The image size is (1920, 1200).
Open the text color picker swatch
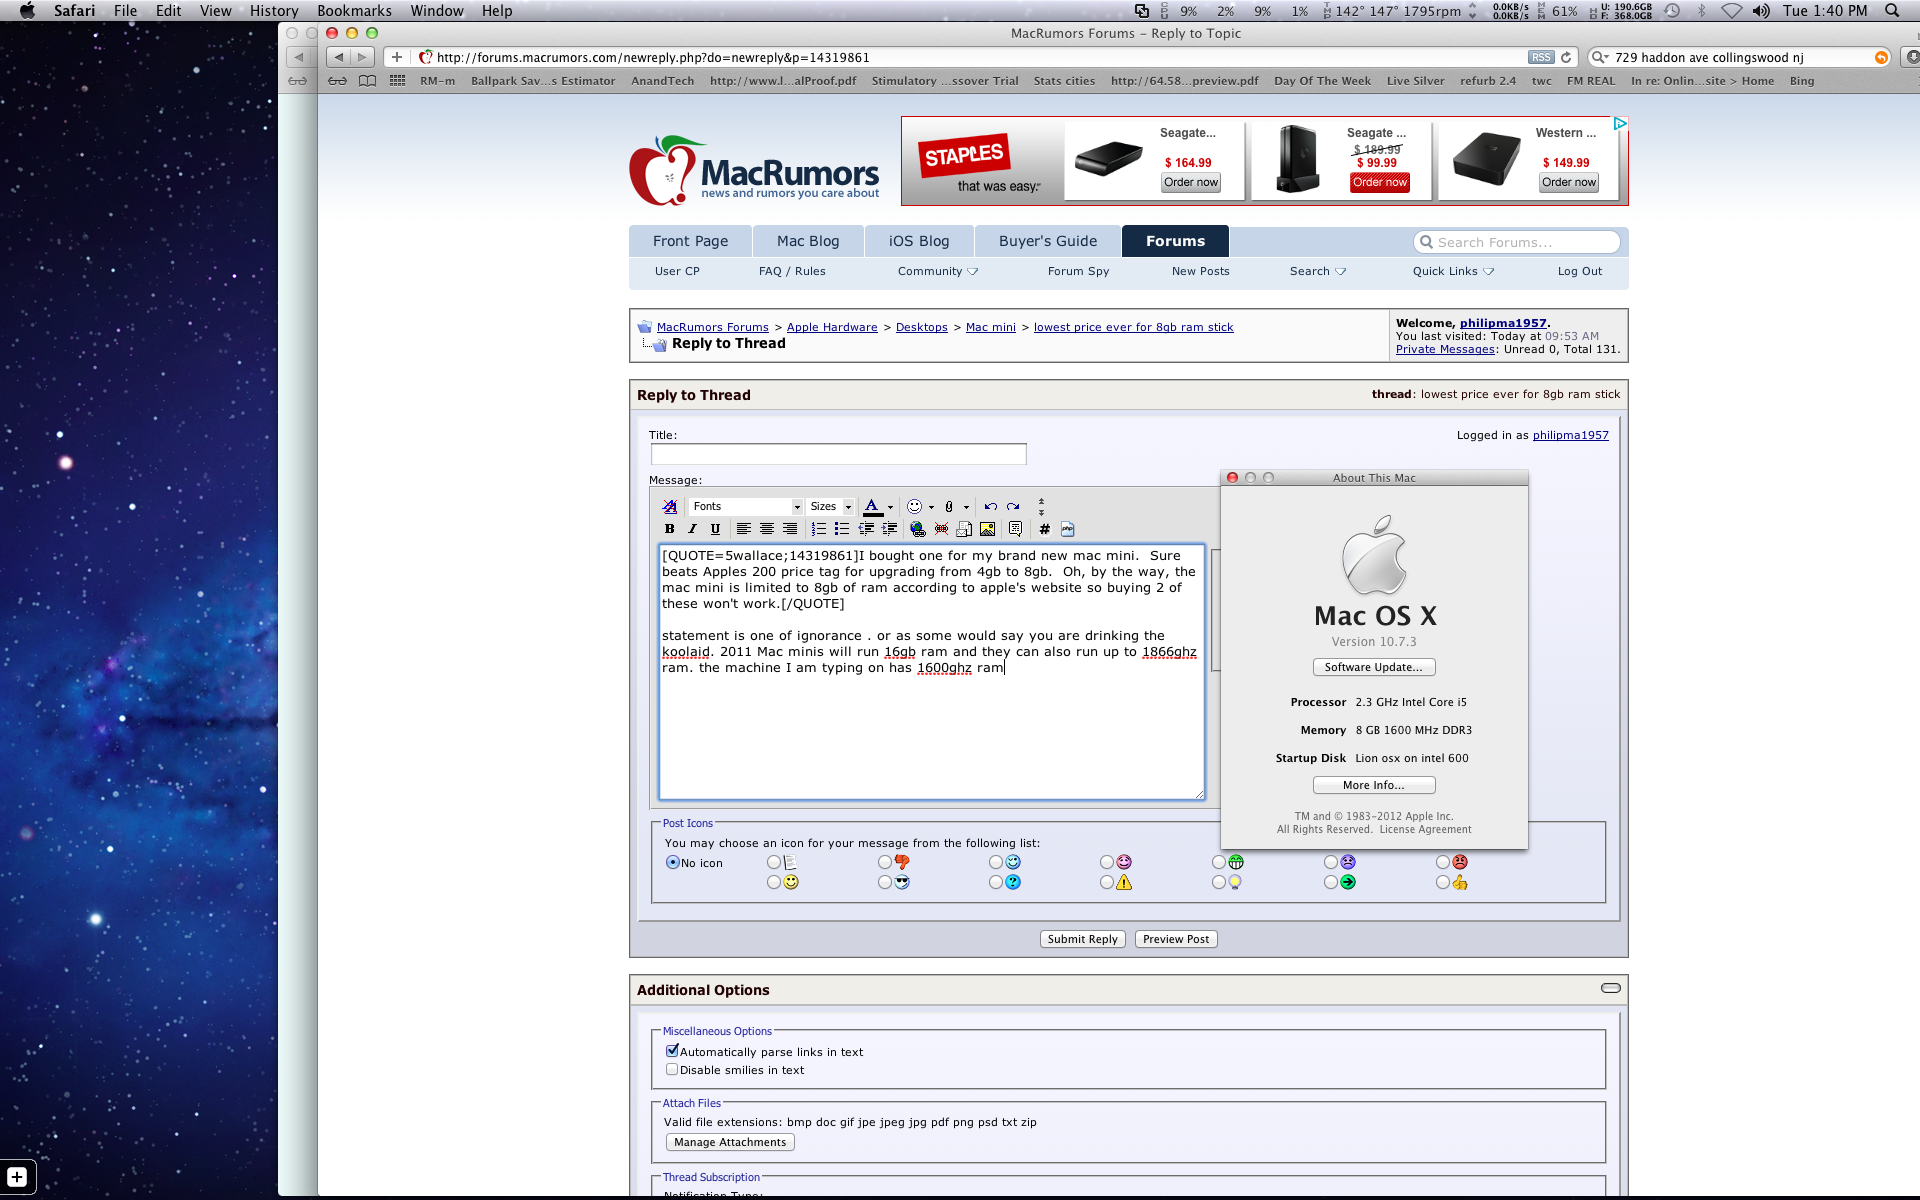pyautogui.click(x=872, y=507)
